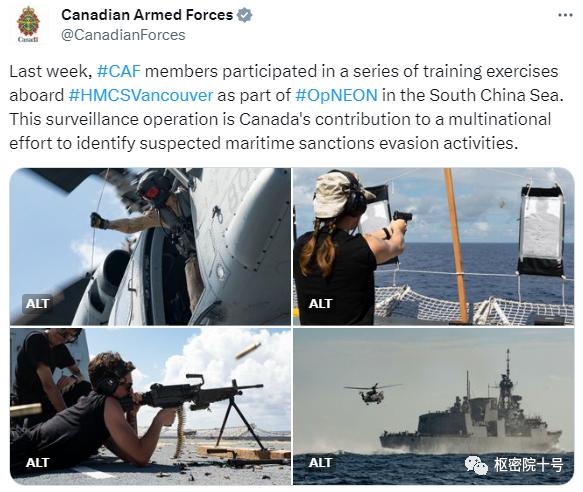Show ALT text on warship and helicopter photo
Image resolution: width=583 pixels, height=492 pixels.
pos(320,463)
